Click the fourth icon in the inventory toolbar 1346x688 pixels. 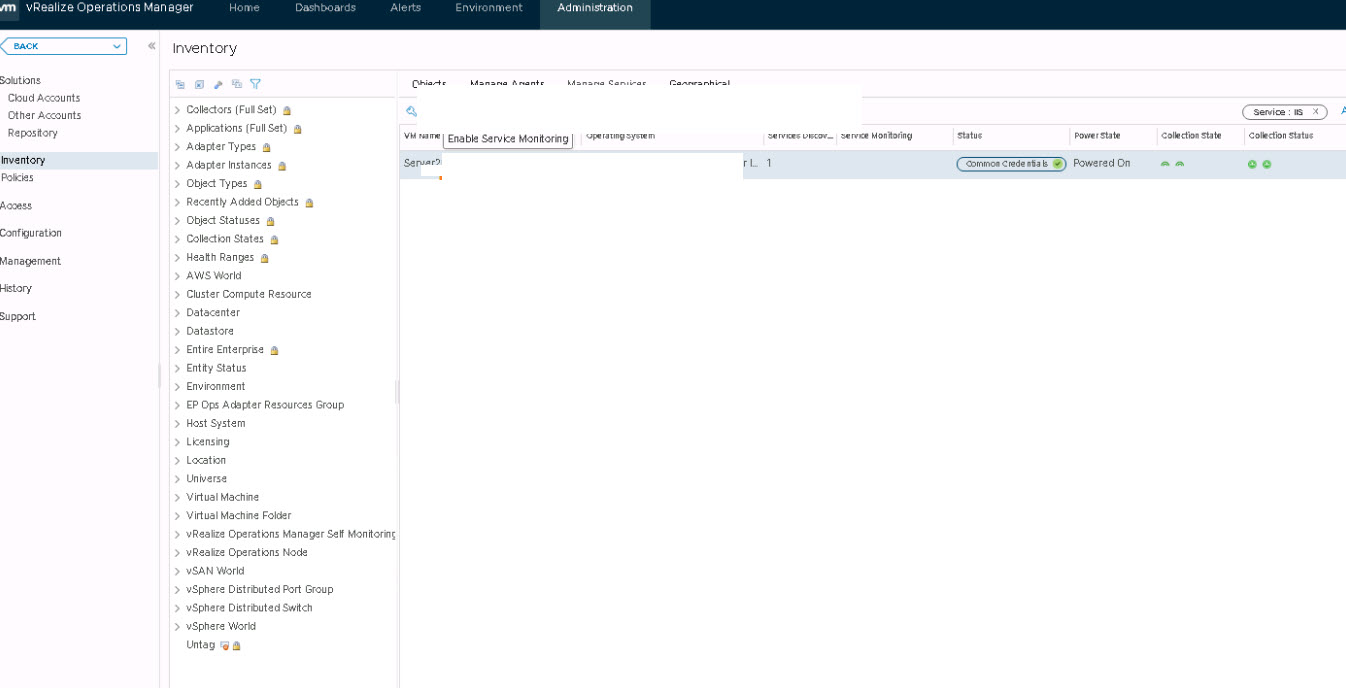[237, 85]
